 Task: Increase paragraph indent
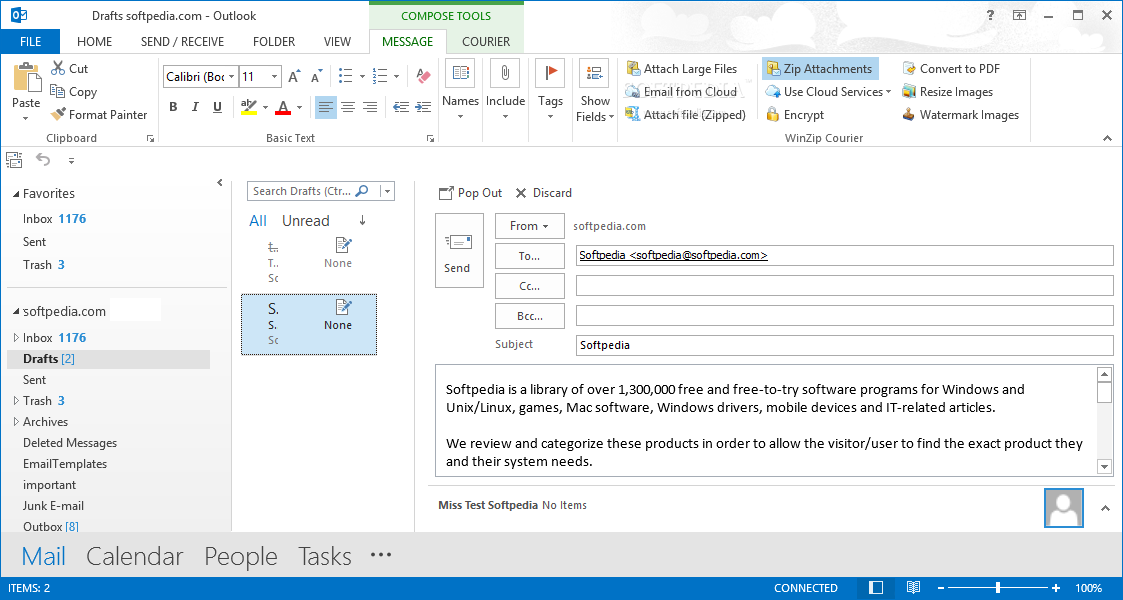tap(423, 107)
